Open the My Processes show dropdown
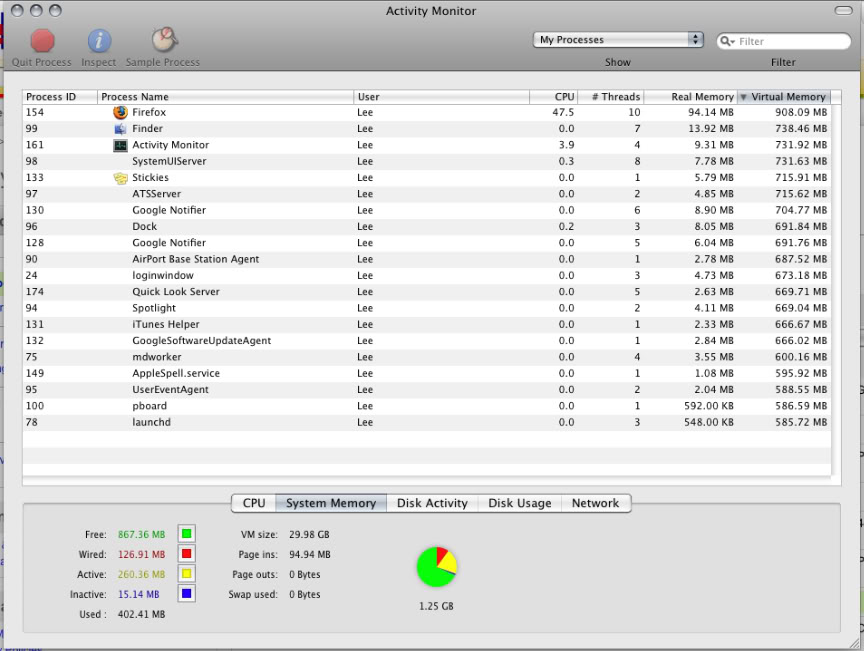864x651 pixels. pos(618,40)
